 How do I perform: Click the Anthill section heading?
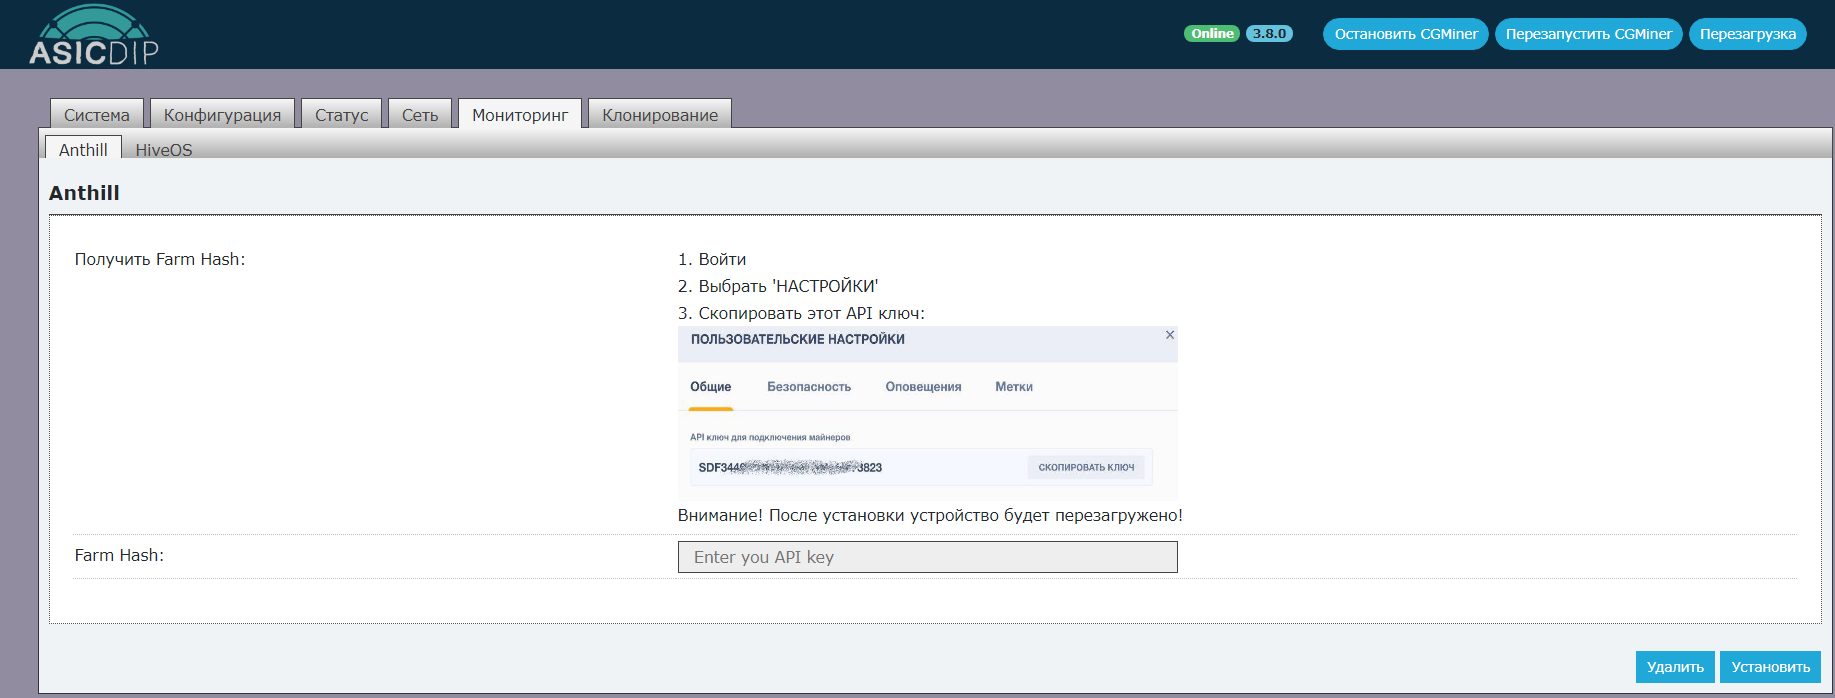84,193
